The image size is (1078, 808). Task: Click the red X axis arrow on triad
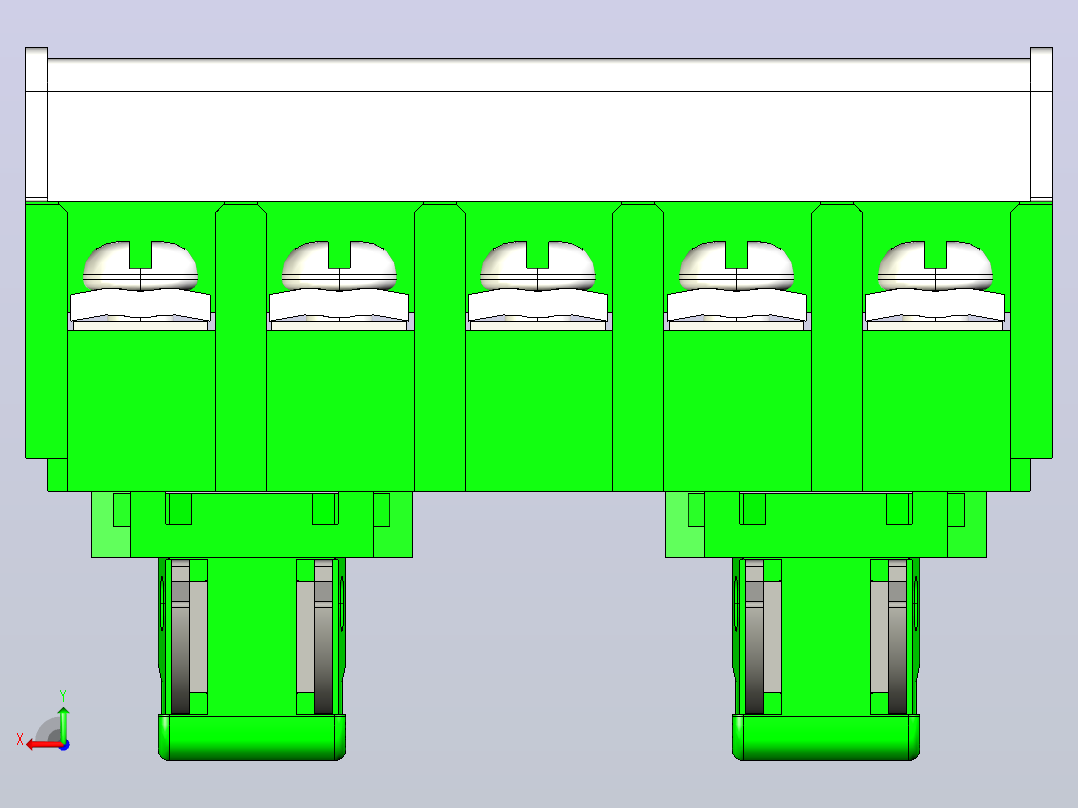pos(45,745)
